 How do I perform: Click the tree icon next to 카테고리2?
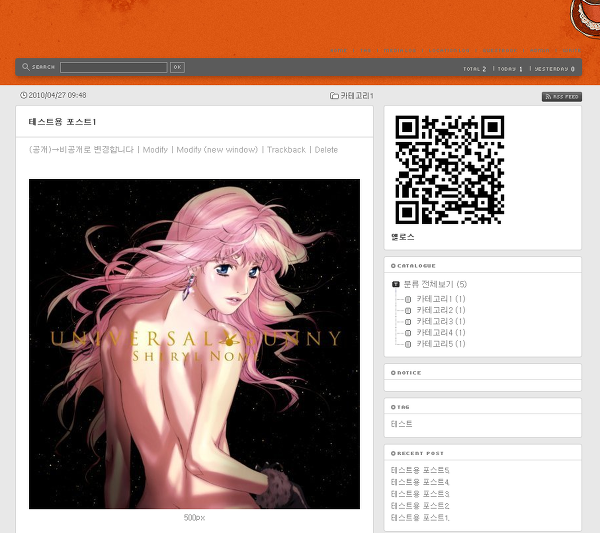pyautogui.click(x=408, y=311)
